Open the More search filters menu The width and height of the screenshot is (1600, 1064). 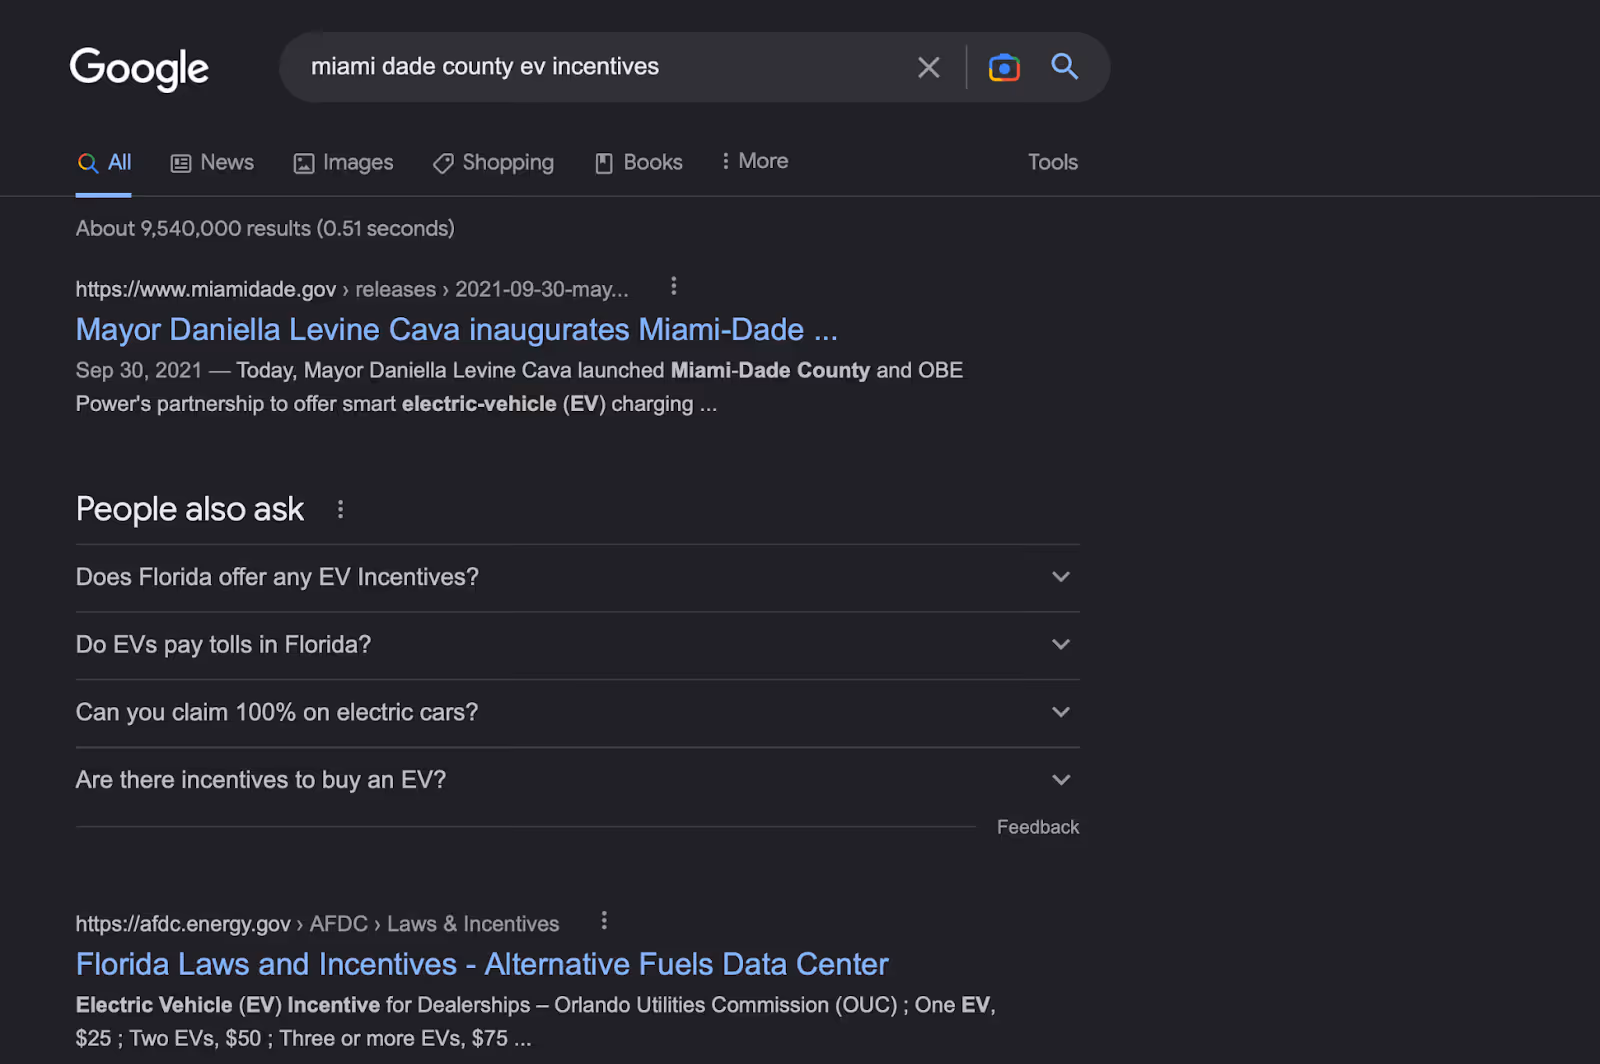[x=754, y=161]
